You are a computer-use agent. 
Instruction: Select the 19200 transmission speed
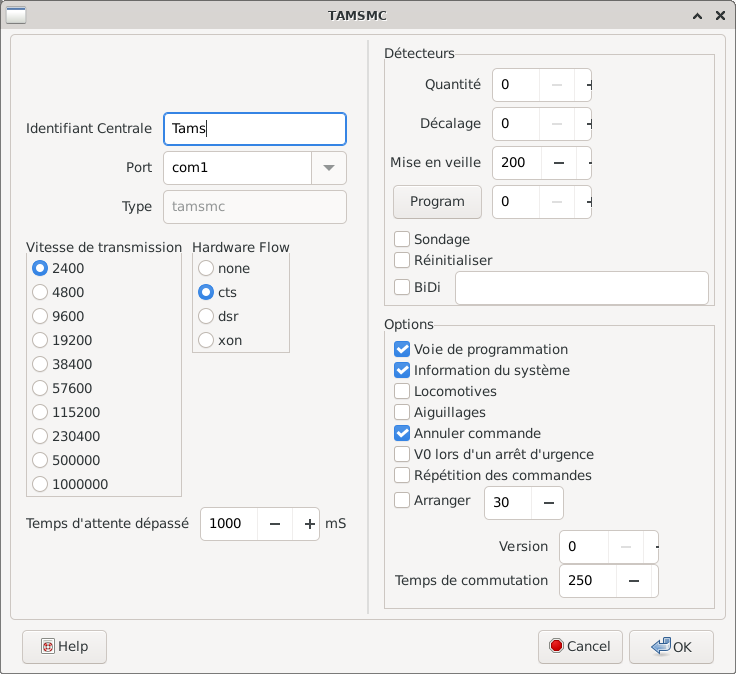point(40,340)
